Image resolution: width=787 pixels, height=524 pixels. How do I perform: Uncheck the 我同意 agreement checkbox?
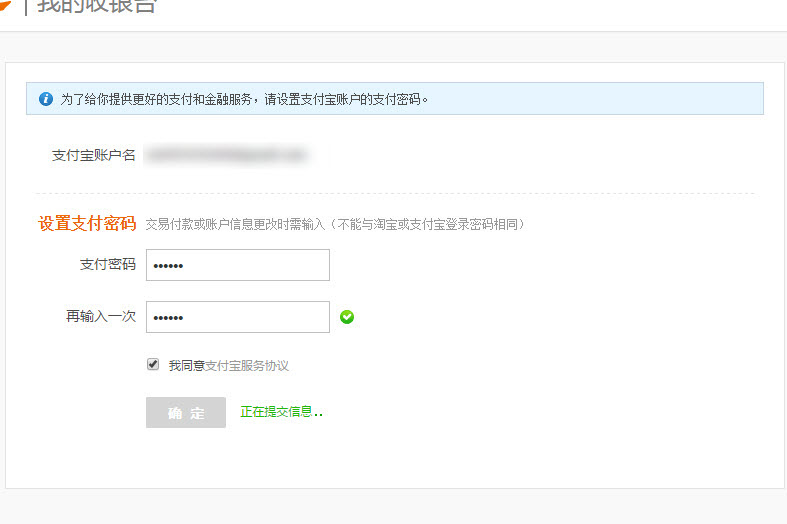point(153,364)
